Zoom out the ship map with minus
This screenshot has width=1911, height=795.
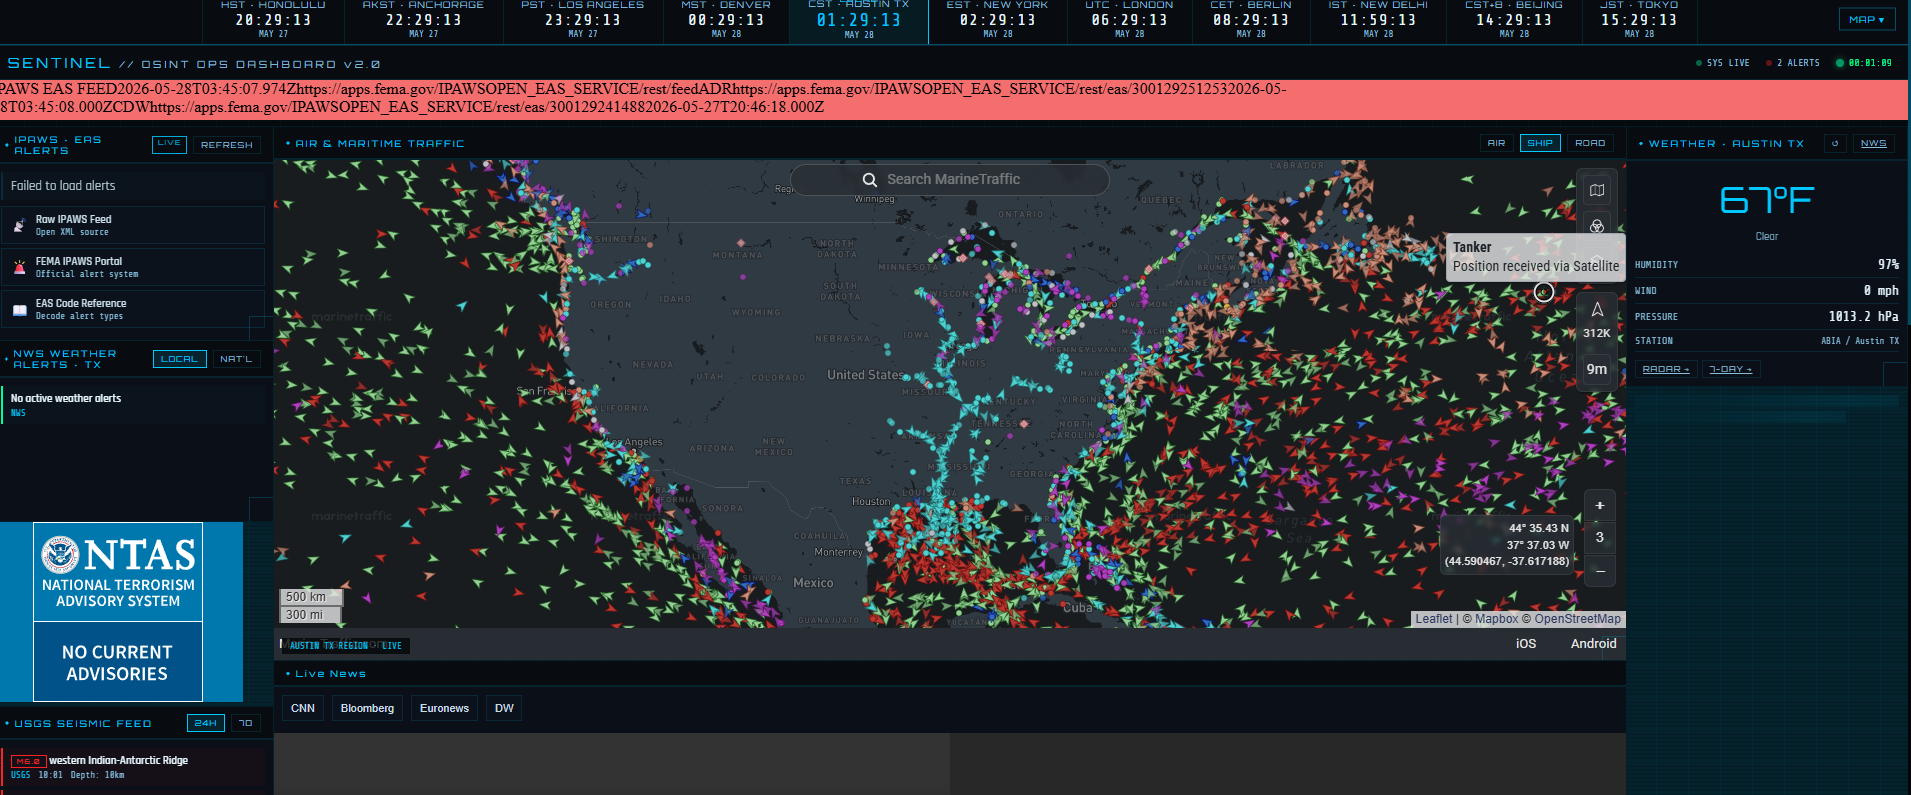tap(1600, 571)
